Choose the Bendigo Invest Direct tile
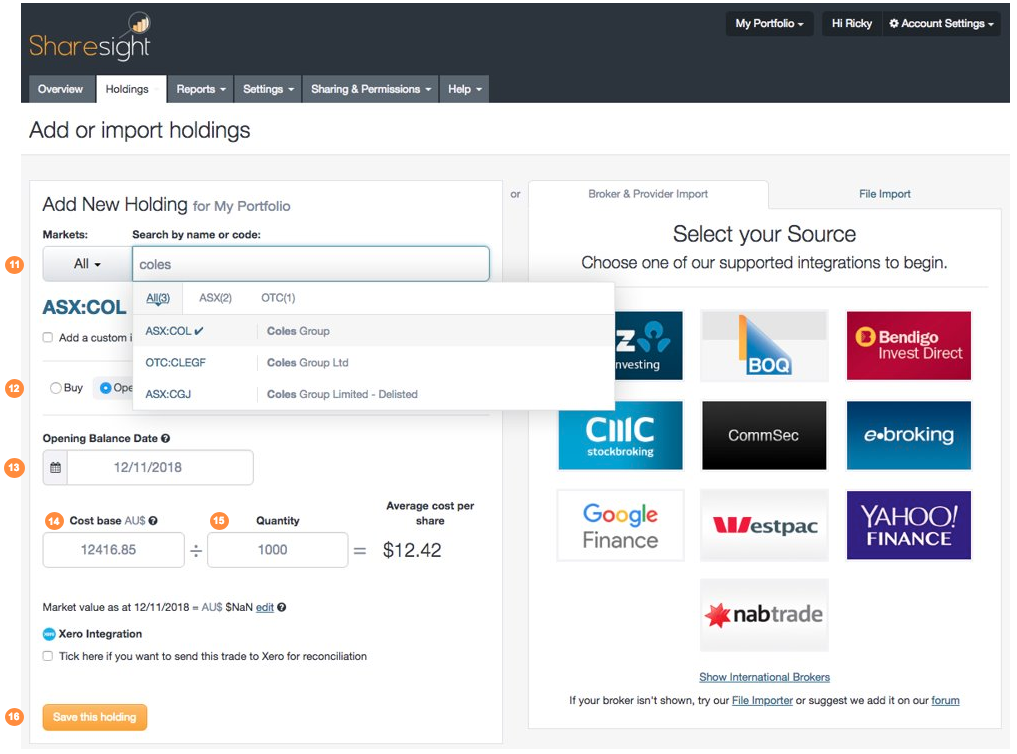Image resolution: width=1017 pixels, height=754 pixels. [909, 345]
